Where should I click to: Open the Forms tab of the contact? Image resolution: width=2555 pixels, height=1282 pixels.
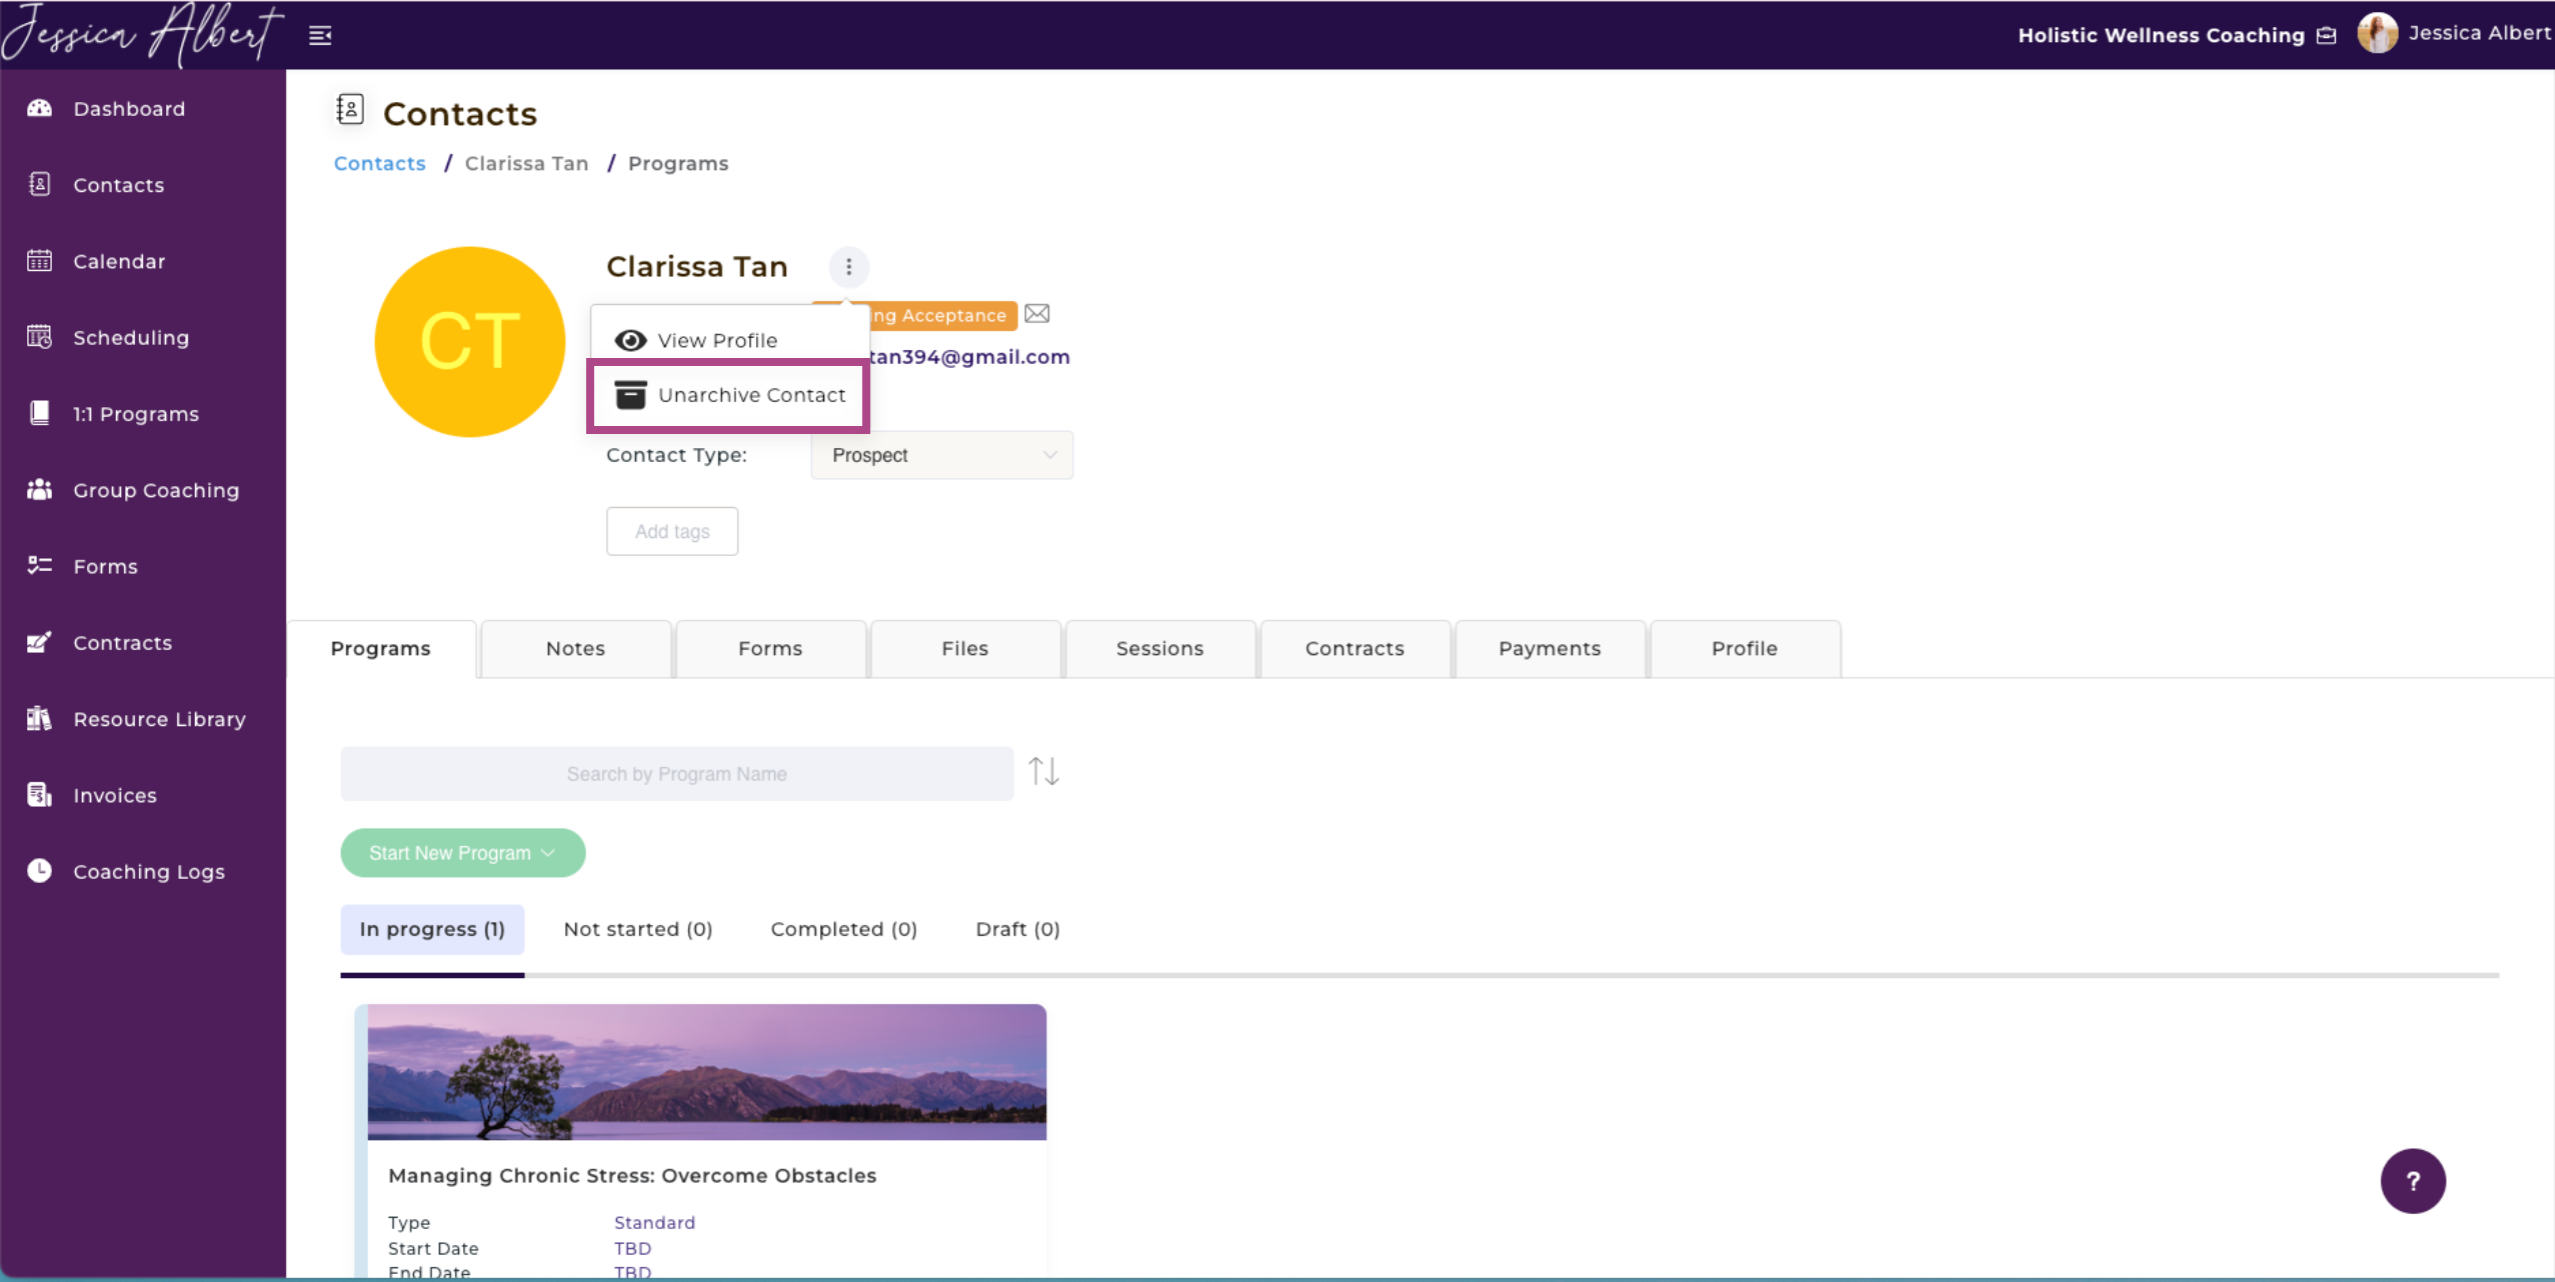[770, 648]
